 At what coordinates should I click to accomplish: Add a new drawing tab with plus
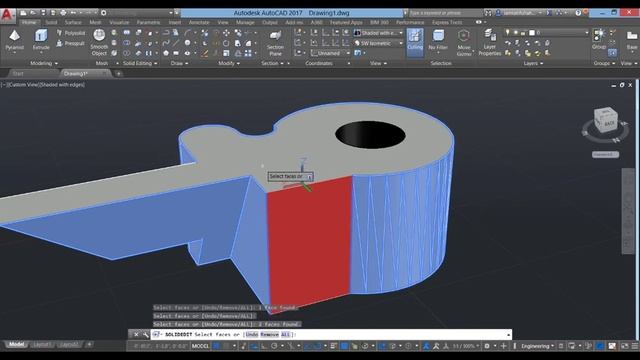pyautogui.click(x=118, y=74)
